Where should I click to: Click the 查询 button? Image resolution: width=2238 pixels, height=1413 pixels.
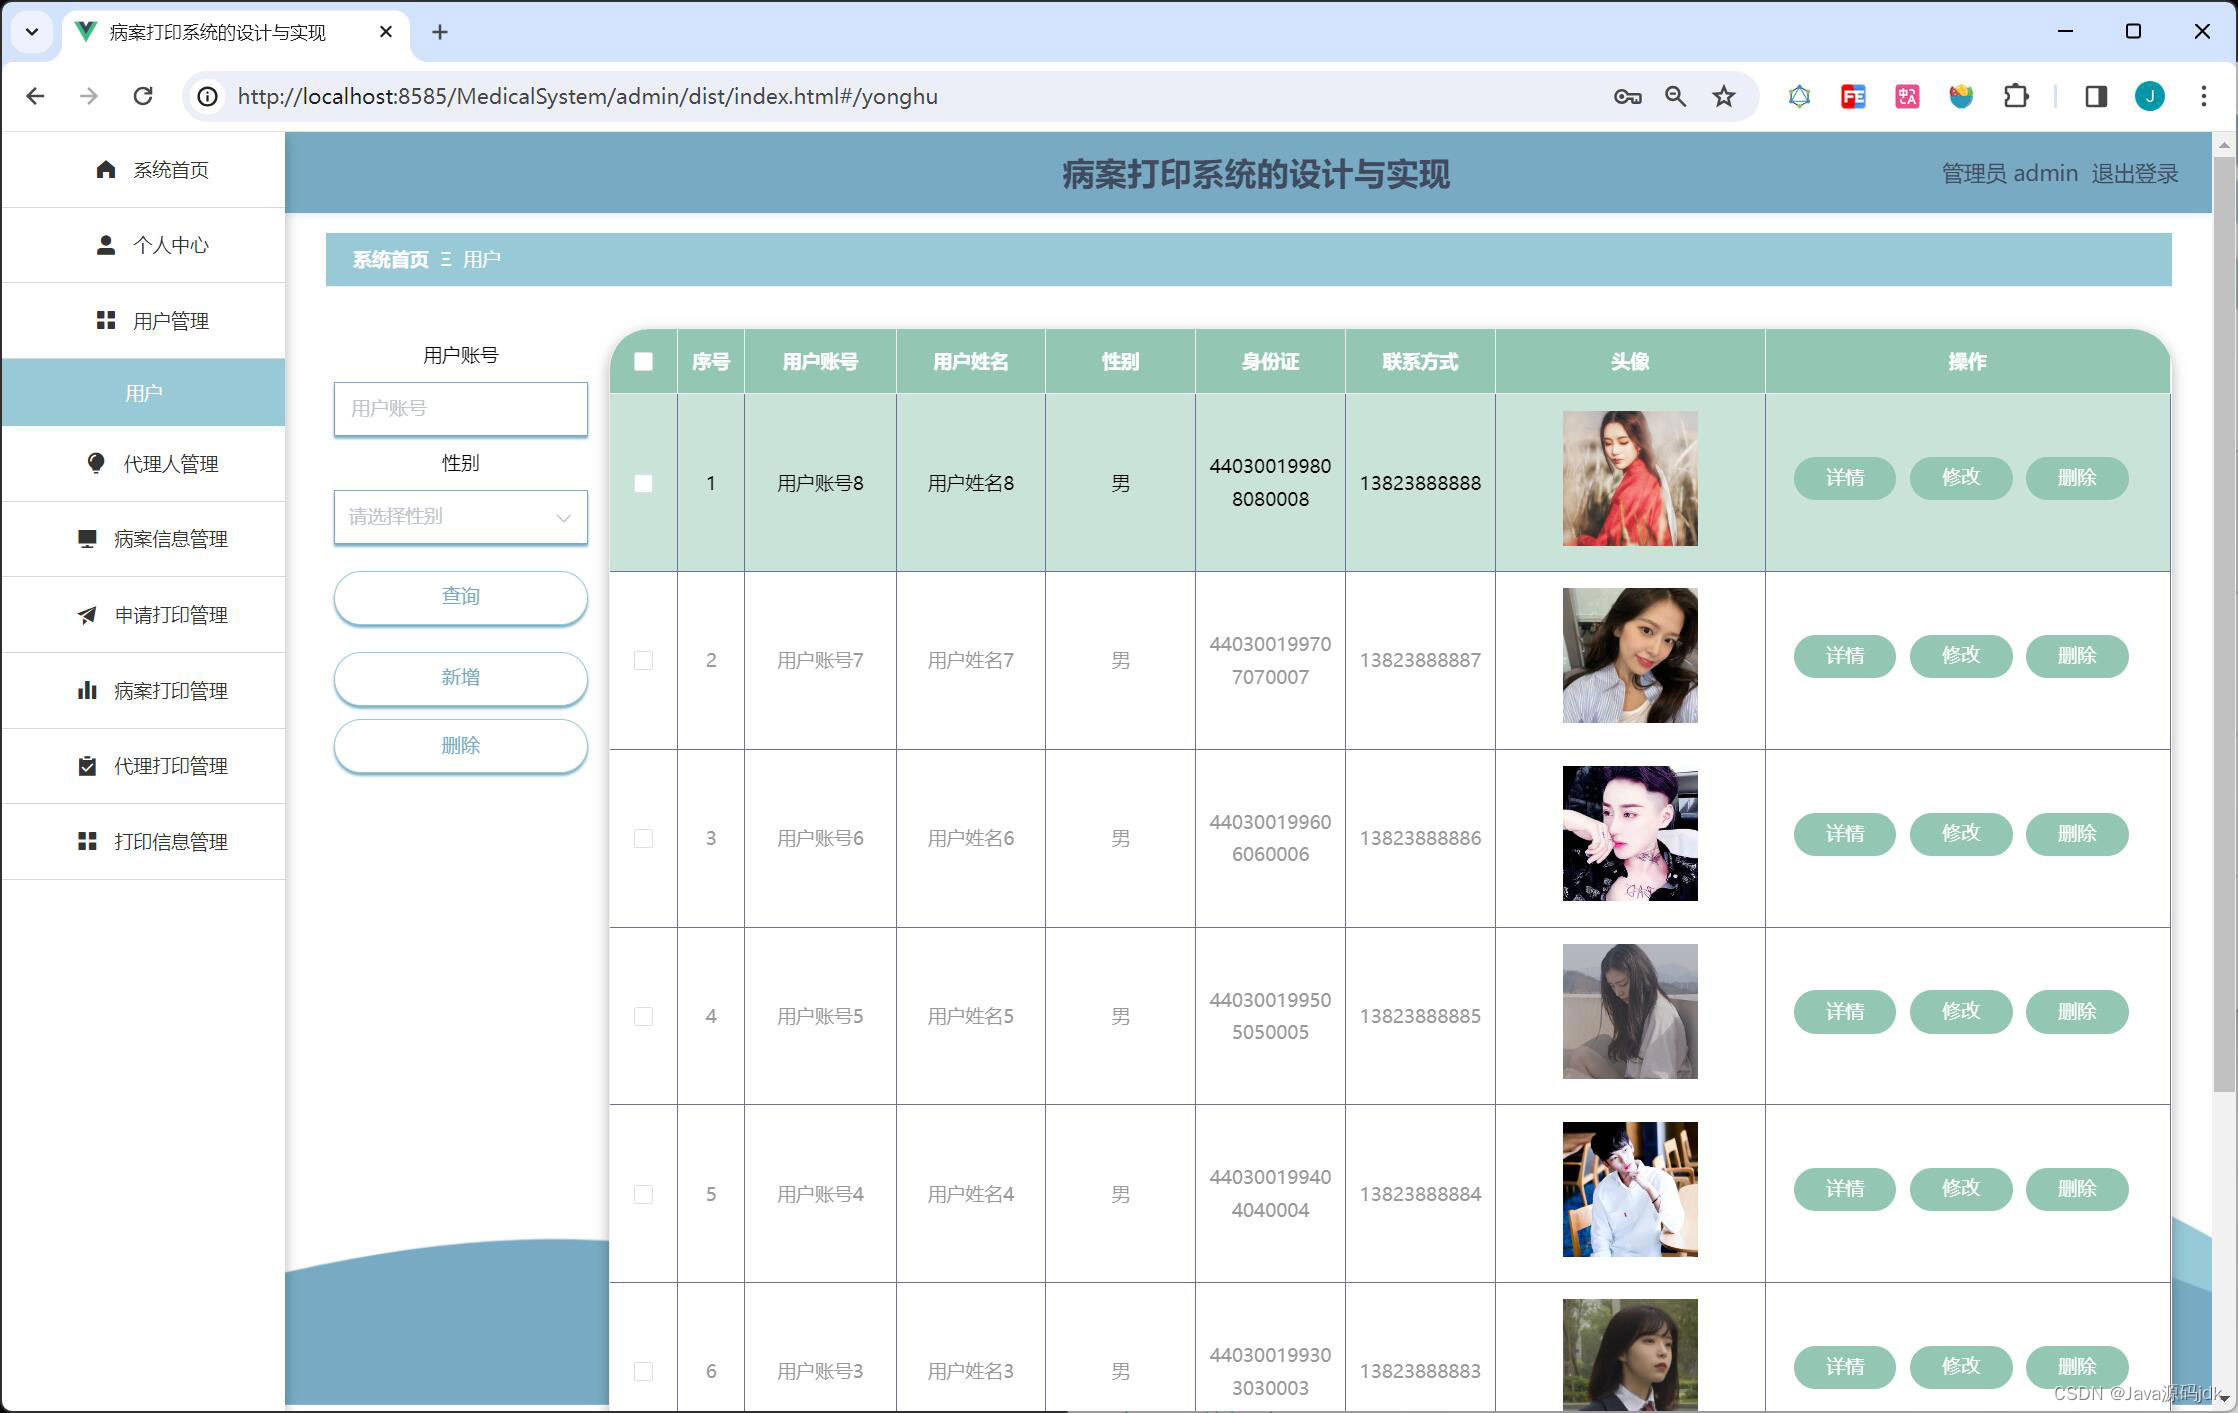(x=460, y=597)
